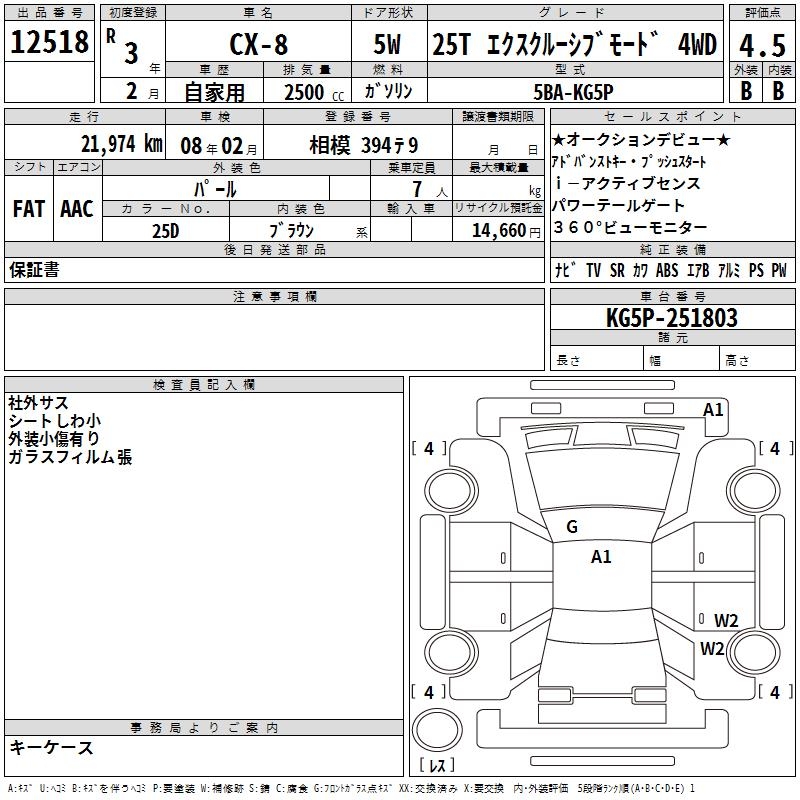The height and width of the screenshot is (800, 800).
Task: Click ABS in genuine equipment
Action: (667, 270)
